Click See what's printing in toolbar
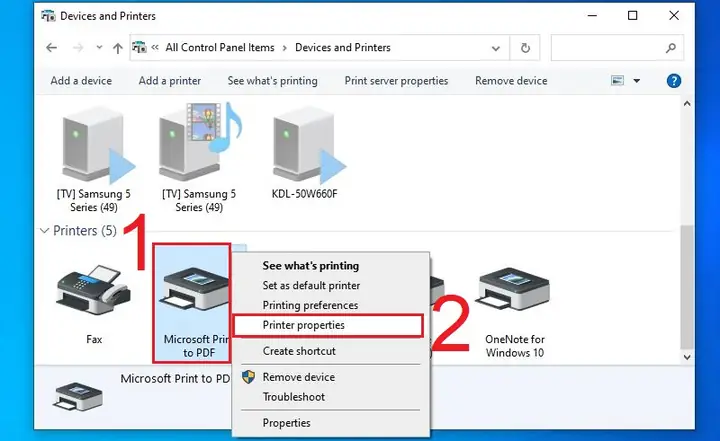This screenshot has height=441, width=720. pyautogui.click(x=272, y=81)
